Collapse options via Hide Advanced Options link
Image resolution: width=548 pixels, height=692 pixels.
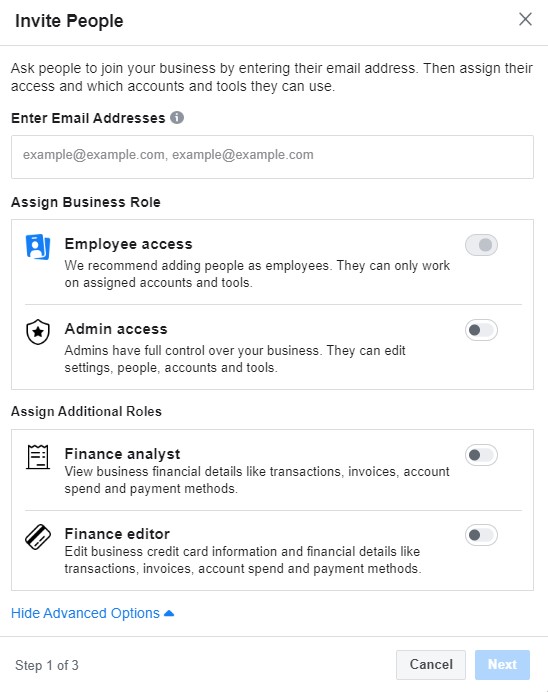85,613
